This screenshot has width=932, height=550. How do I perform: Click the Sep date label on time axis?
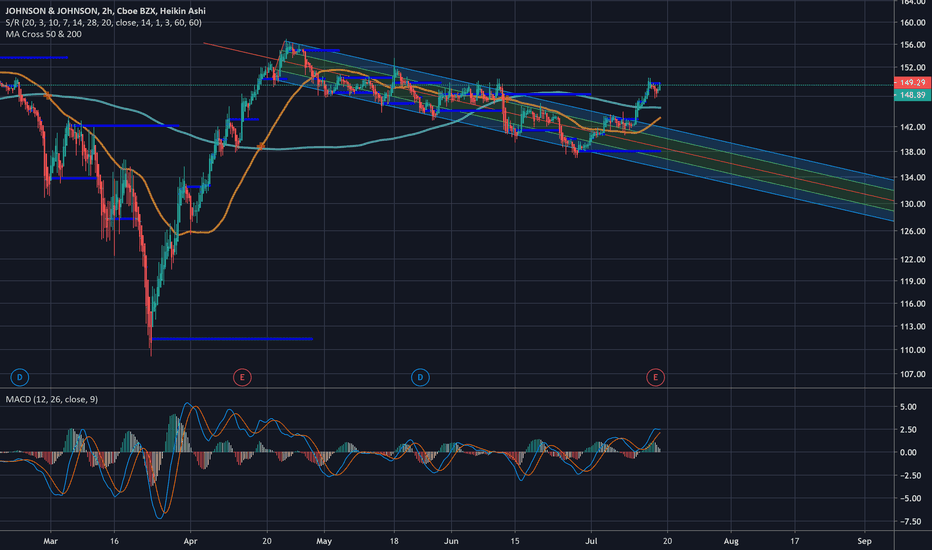(x=864, y=540)
